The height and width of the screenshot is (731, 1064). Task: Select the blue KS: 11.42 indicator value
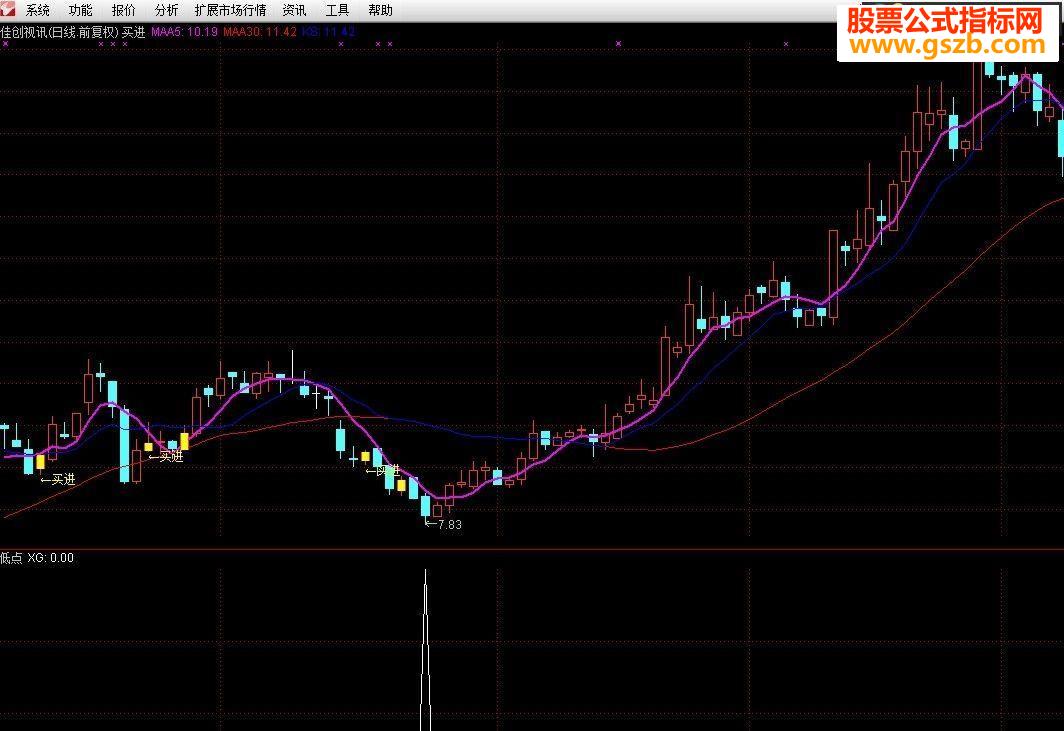(x=328, y=32)
